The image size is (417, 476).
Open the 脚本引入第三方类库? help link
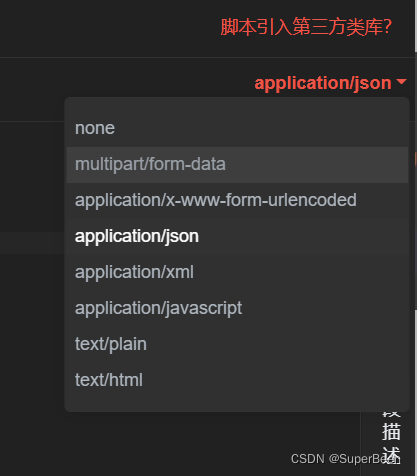[306, 27]
